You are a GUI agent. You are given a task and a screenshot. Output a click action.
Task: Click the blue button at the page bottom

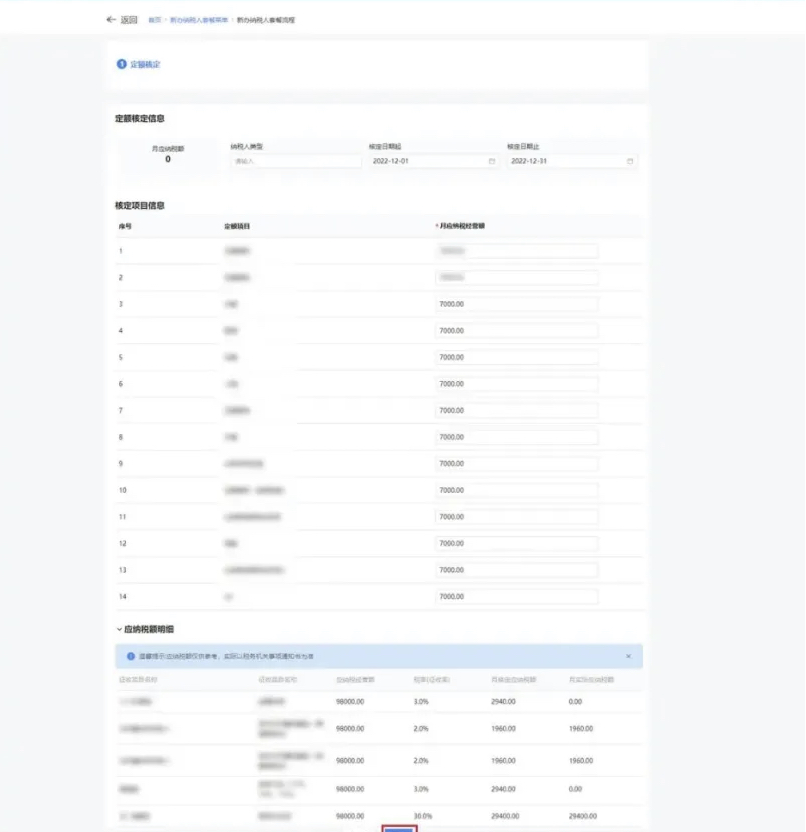pyautogui.click(x=399, y=827)
